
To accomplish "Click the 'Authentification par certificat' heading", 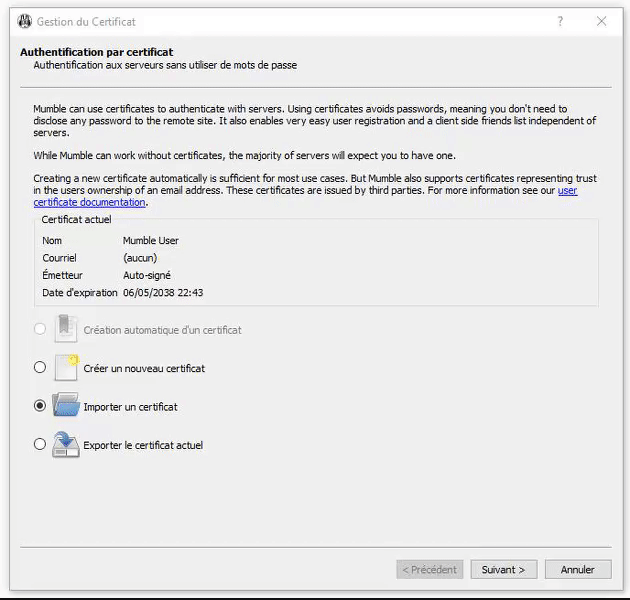I will tap(97, 52).
